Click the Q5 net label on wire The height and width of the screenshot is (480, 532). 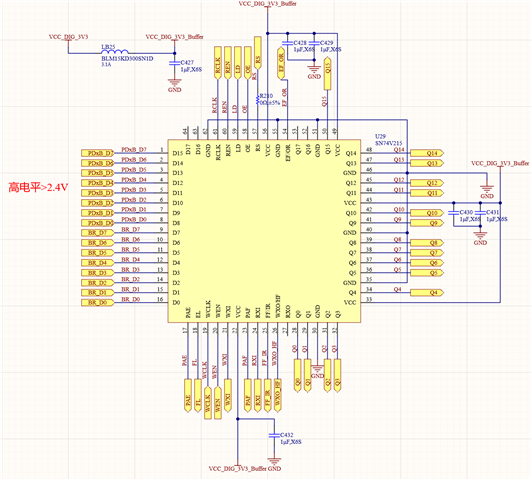tap(397, 269)
